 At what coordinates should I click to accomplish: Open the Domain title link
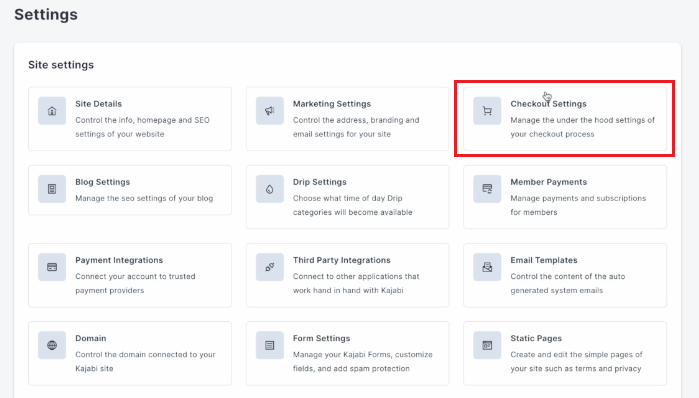click(90, 338)
